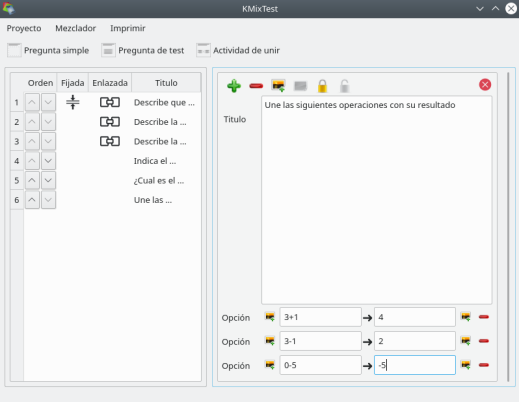Viewport: 519px width, 402px height.
Task: Click the add image icon in editor toolbar
Action: coord(278,86)
